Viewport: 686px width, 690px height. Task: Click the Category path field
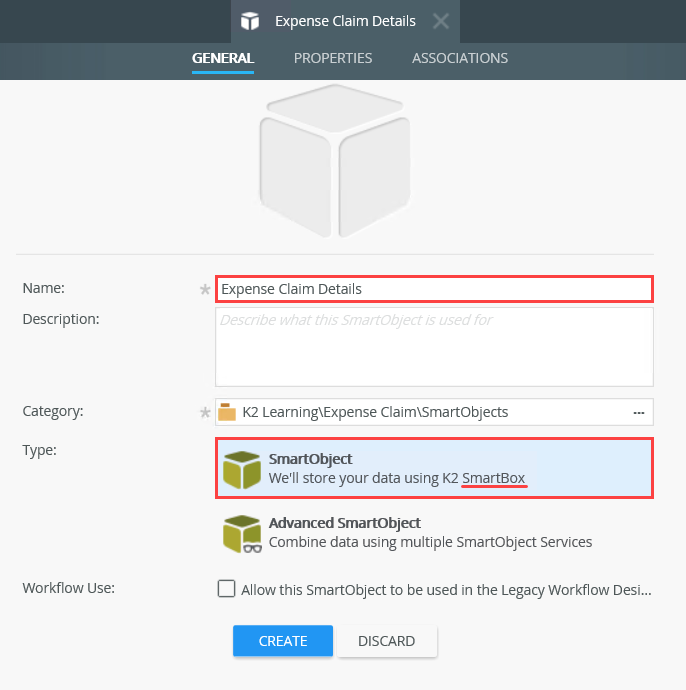pos(434,412)
